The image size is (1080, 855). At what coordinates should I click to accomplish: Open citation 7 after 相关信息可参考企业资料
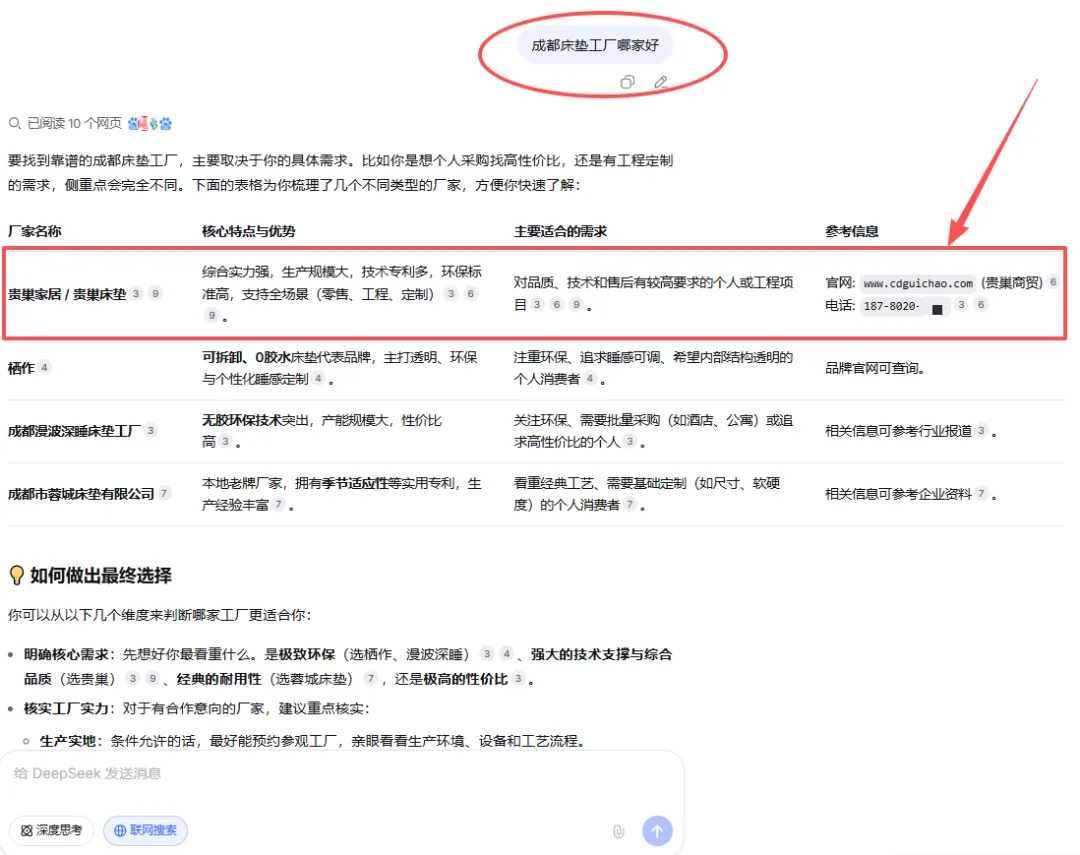click(982, 493)
